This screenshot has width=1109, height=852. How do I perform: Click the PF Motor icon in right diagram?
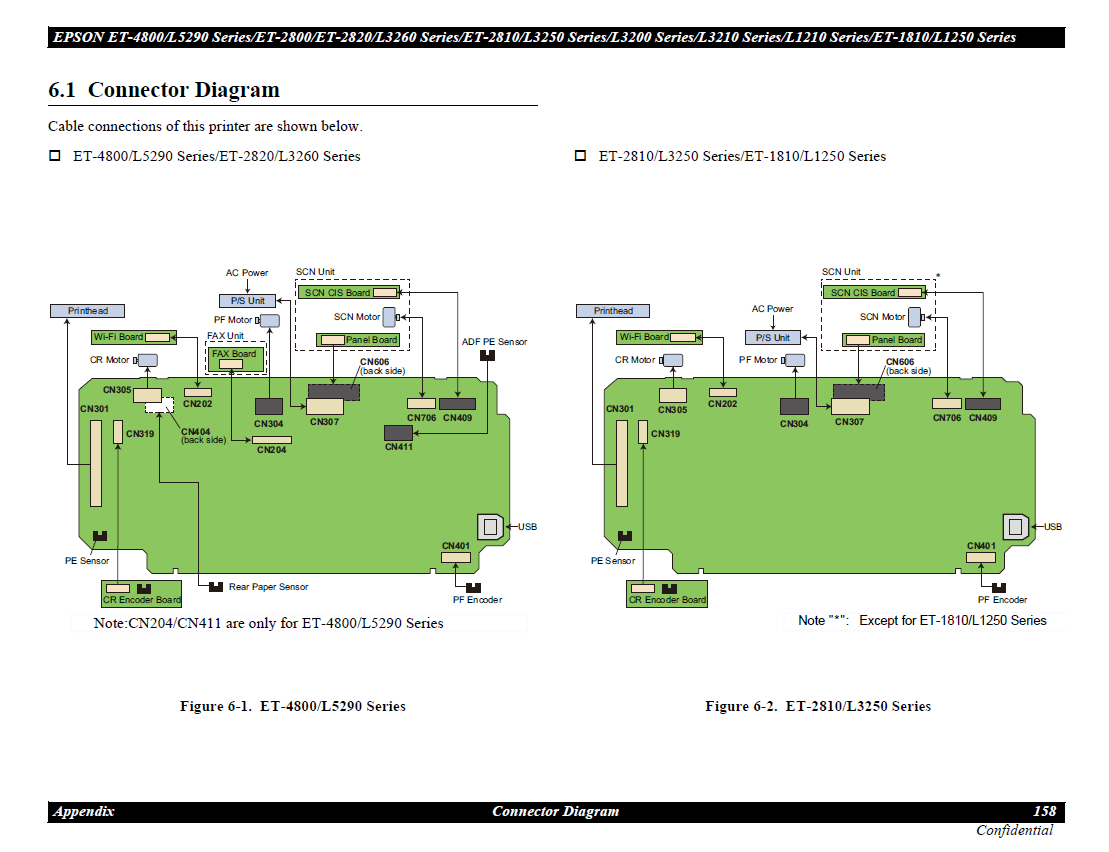pos(795,360)
